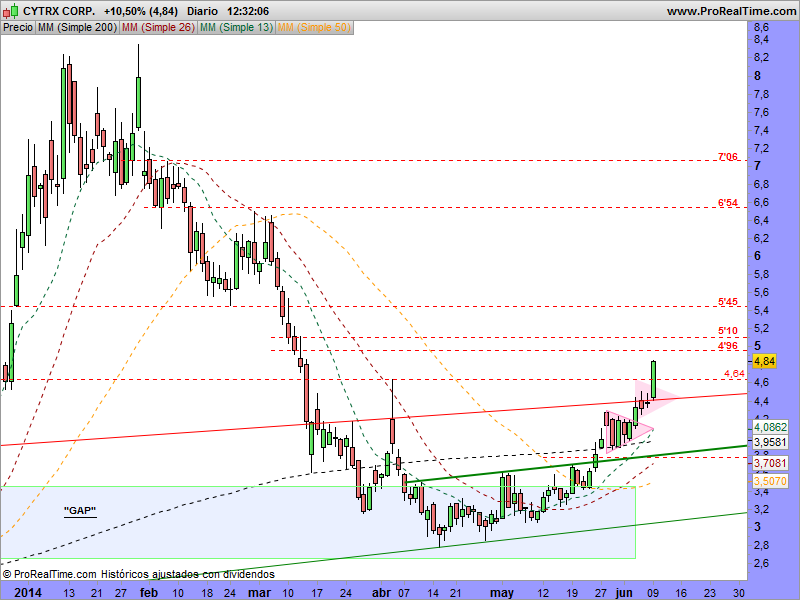Select the Precio indicator tab

pyautogui.click(x=18, y=28)
